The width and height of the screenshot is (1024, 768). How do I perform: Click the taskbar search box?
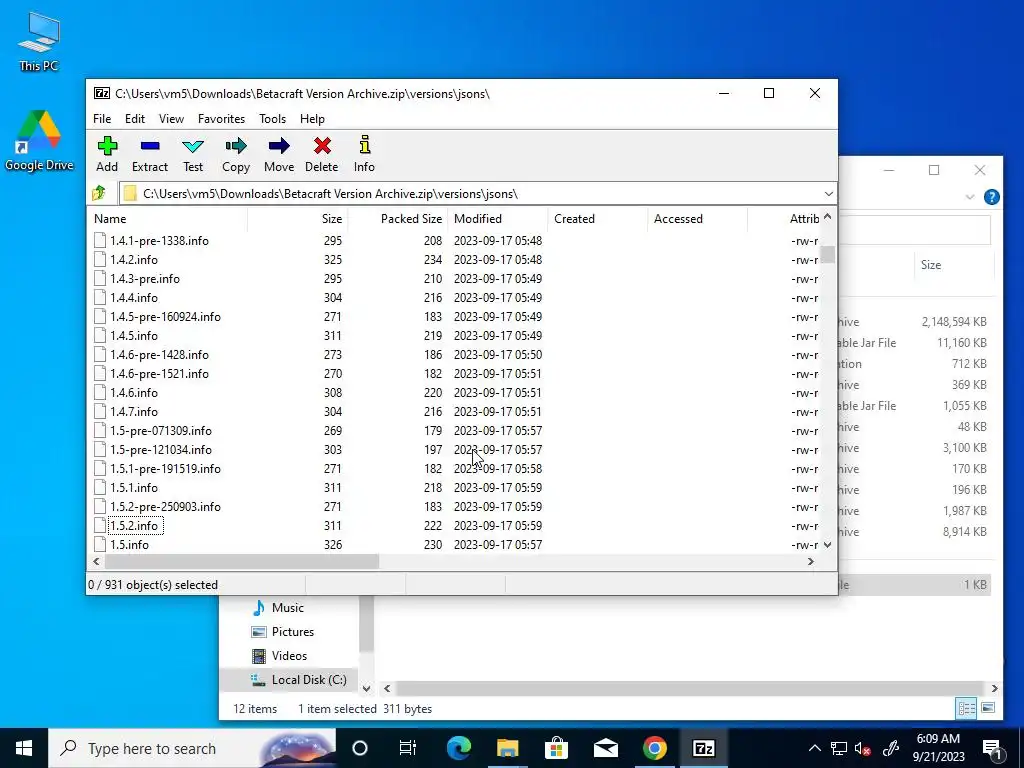coord(192,748)
